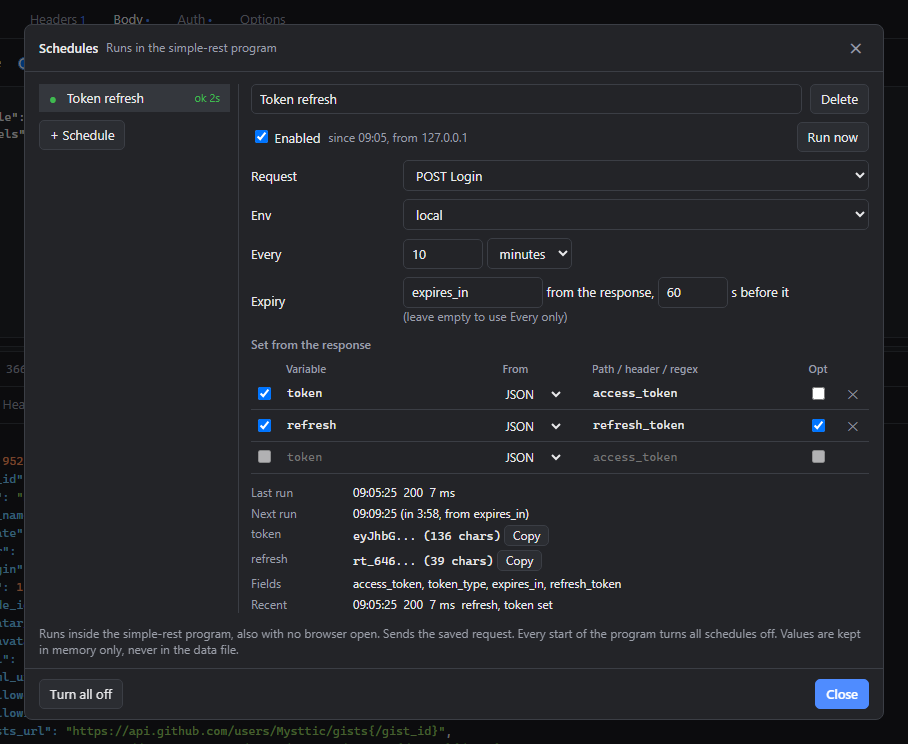
Task: Edit the refresh_token path field
Action: pos(695,426)
